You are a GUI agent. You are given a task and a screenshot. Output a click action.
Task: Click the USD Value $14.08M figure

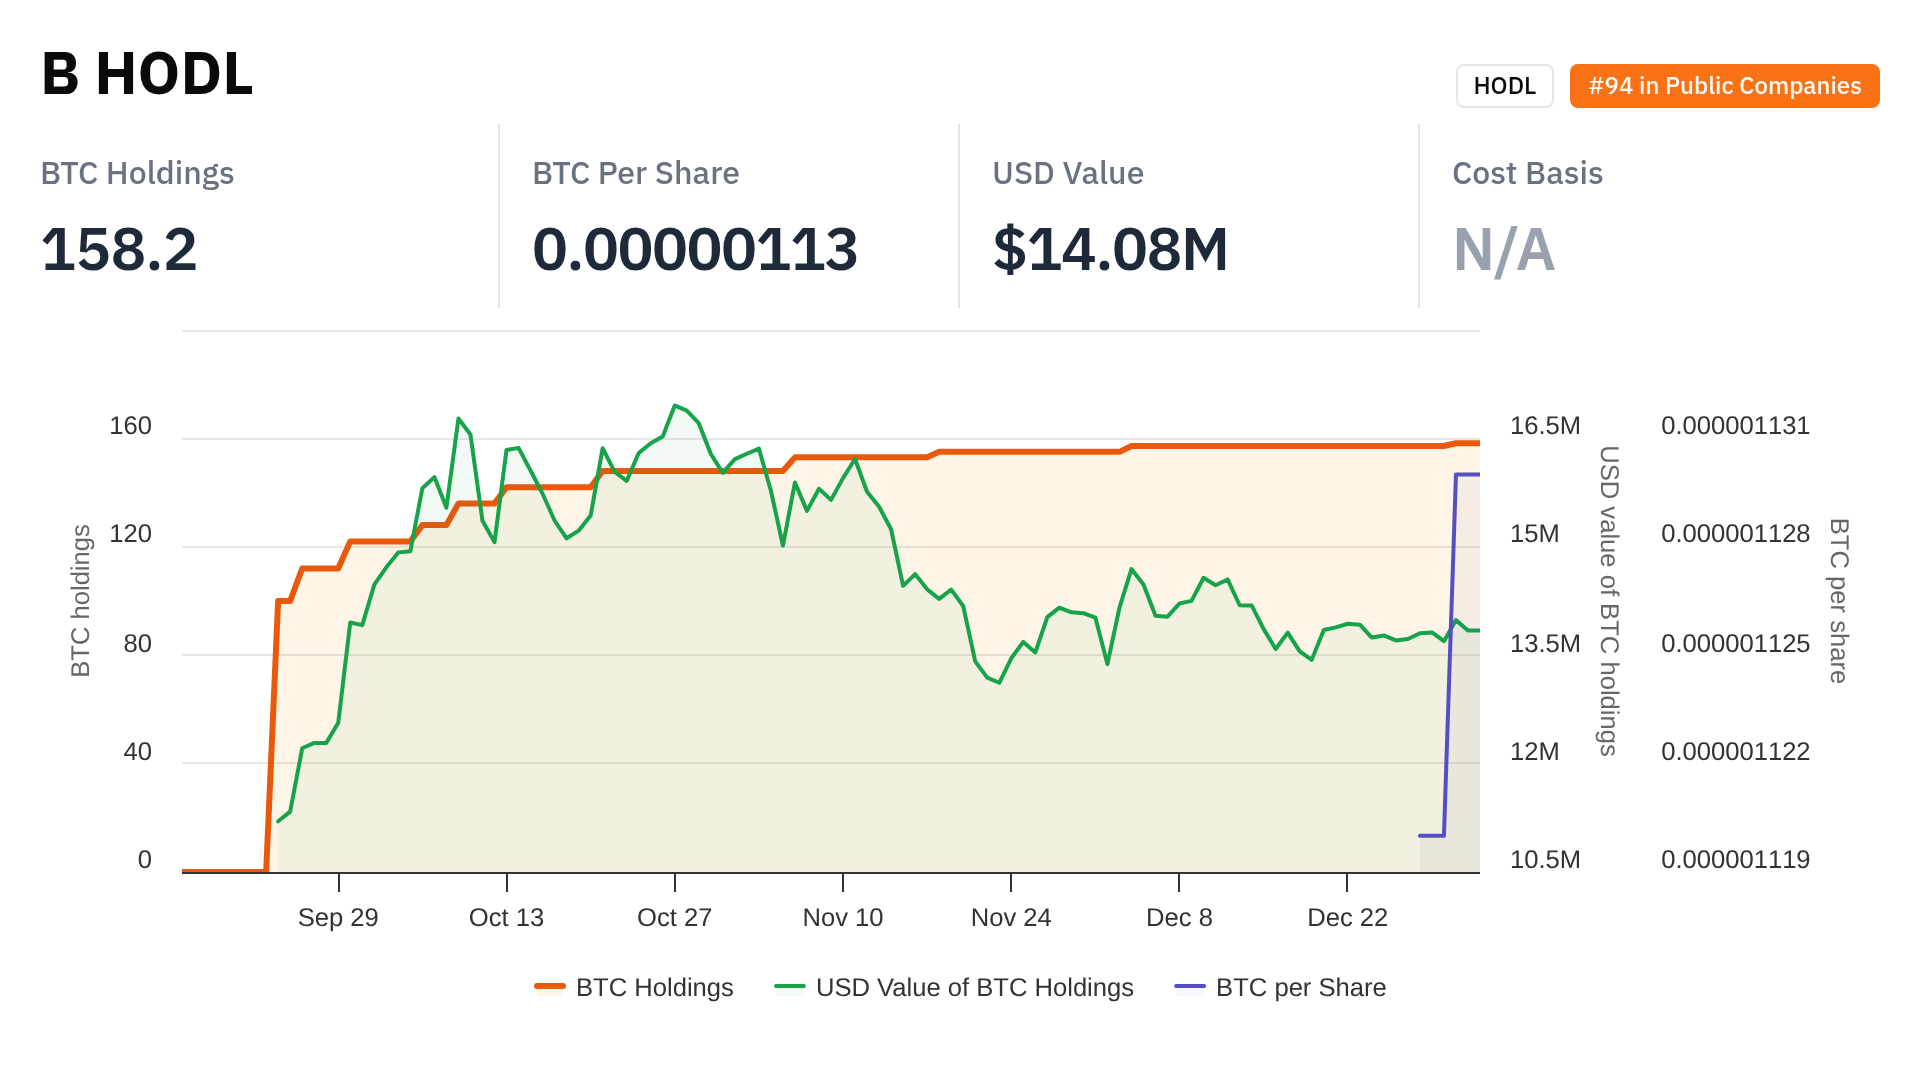pyautogui.click(x=1110, y=249)
